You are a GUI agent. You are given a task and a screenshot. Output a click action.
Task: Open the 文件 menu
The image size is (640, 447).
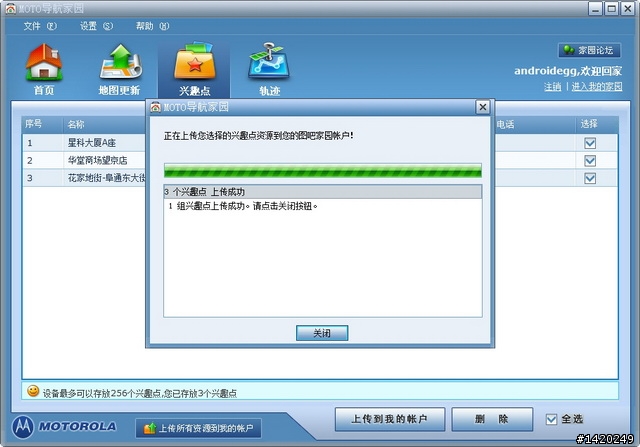click(x=40, y=26)
